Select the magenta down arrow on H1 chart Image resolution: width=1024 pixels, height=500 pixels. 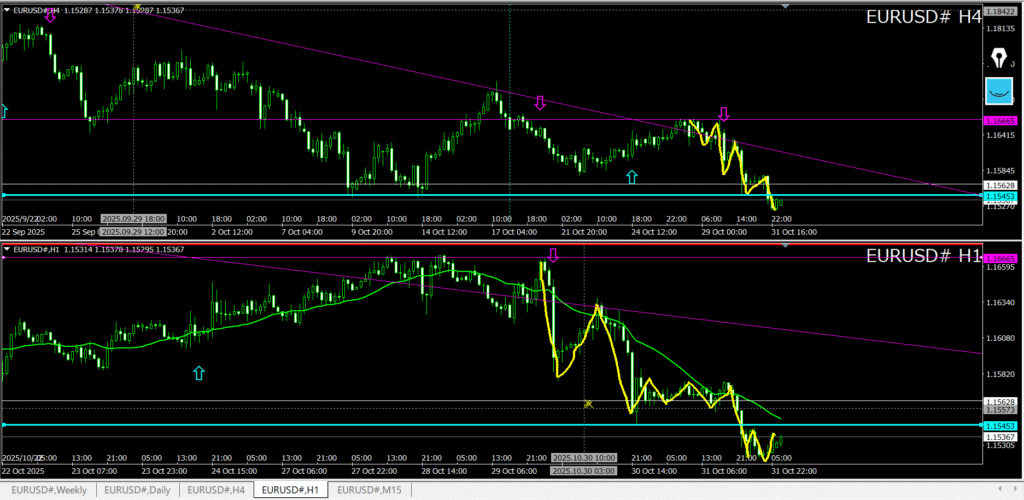pyautogui.click(x=552, y=256)
